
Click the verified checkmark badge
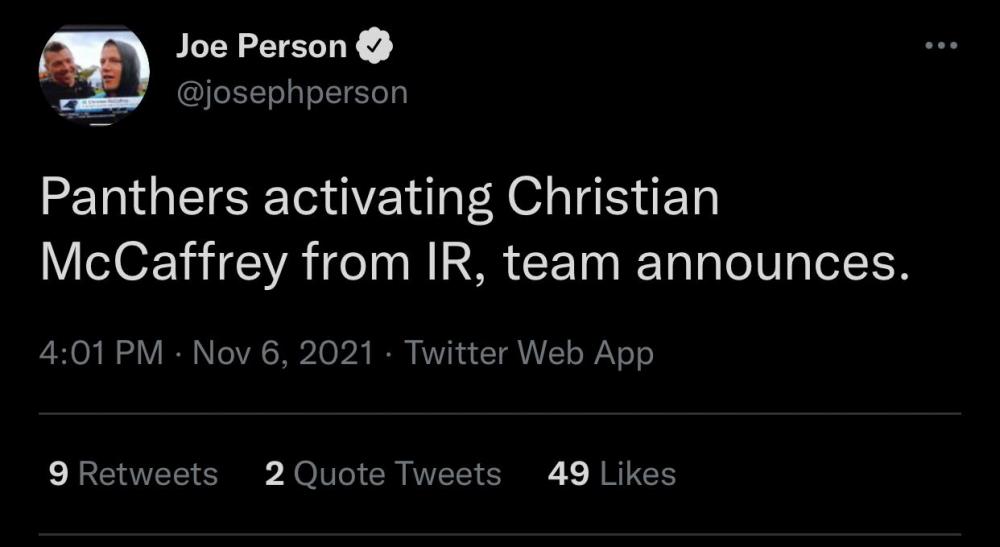[x=376, y=46]
